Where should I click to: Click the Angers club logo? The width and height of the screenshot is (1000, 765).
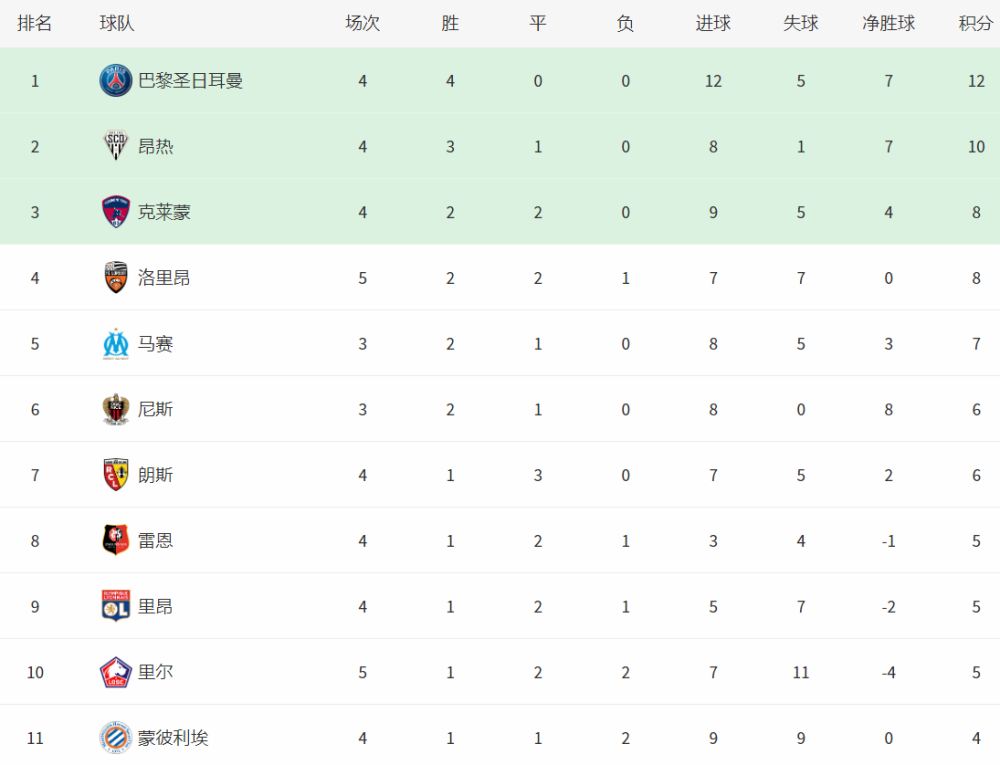click(116, 146)
